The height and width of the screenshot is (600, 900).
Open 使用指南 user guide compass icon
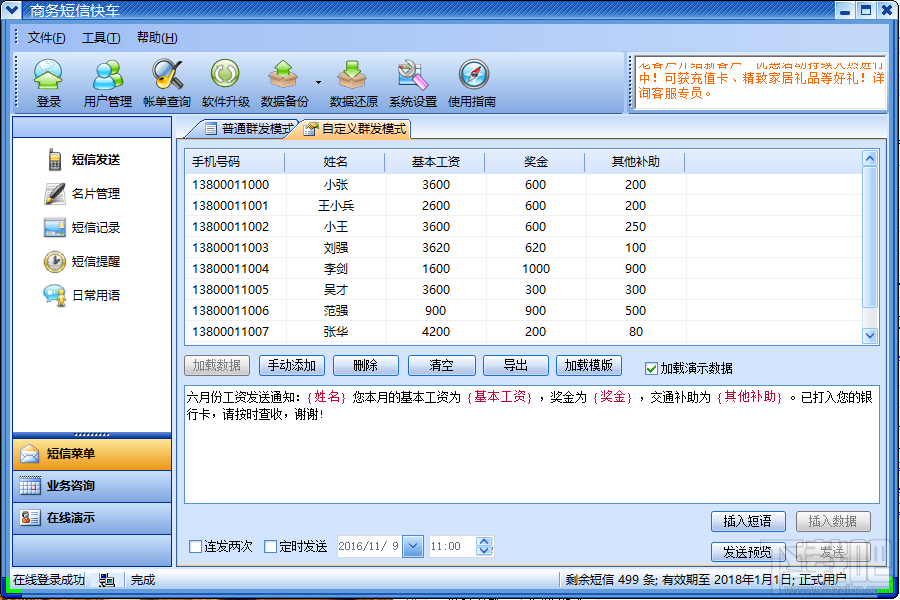[472, 83]
